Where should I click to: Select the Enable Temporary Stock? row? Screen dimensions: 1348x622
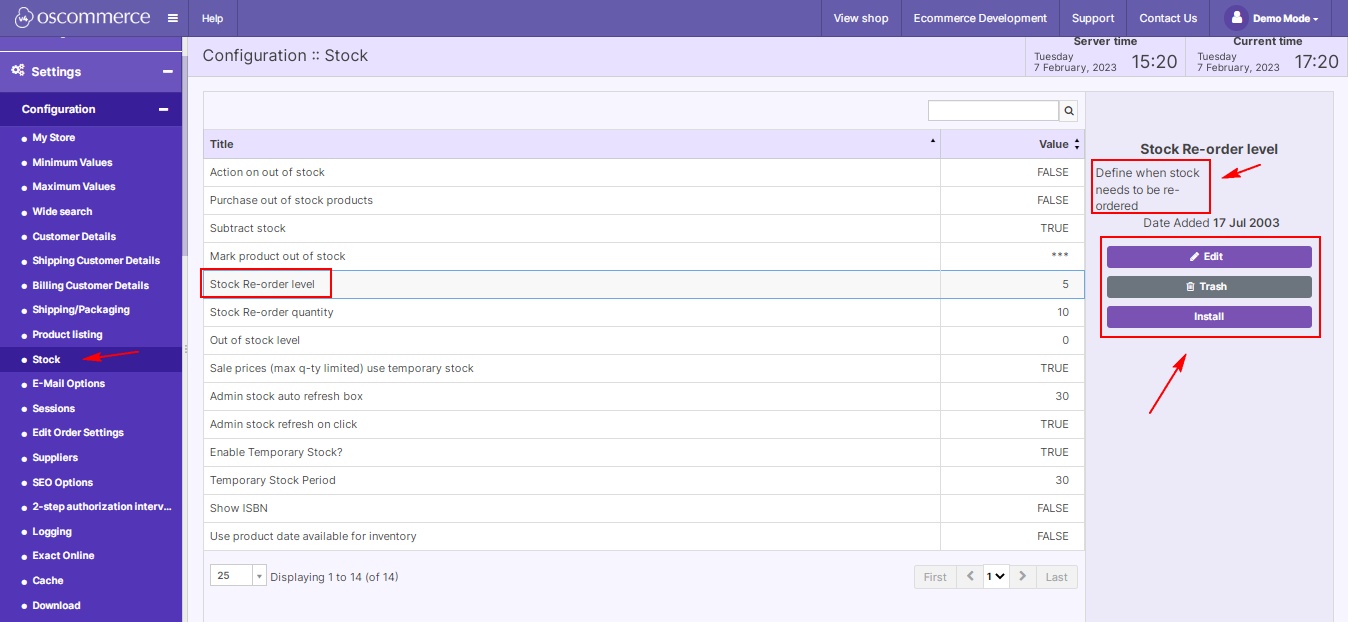tap(644, 452)
